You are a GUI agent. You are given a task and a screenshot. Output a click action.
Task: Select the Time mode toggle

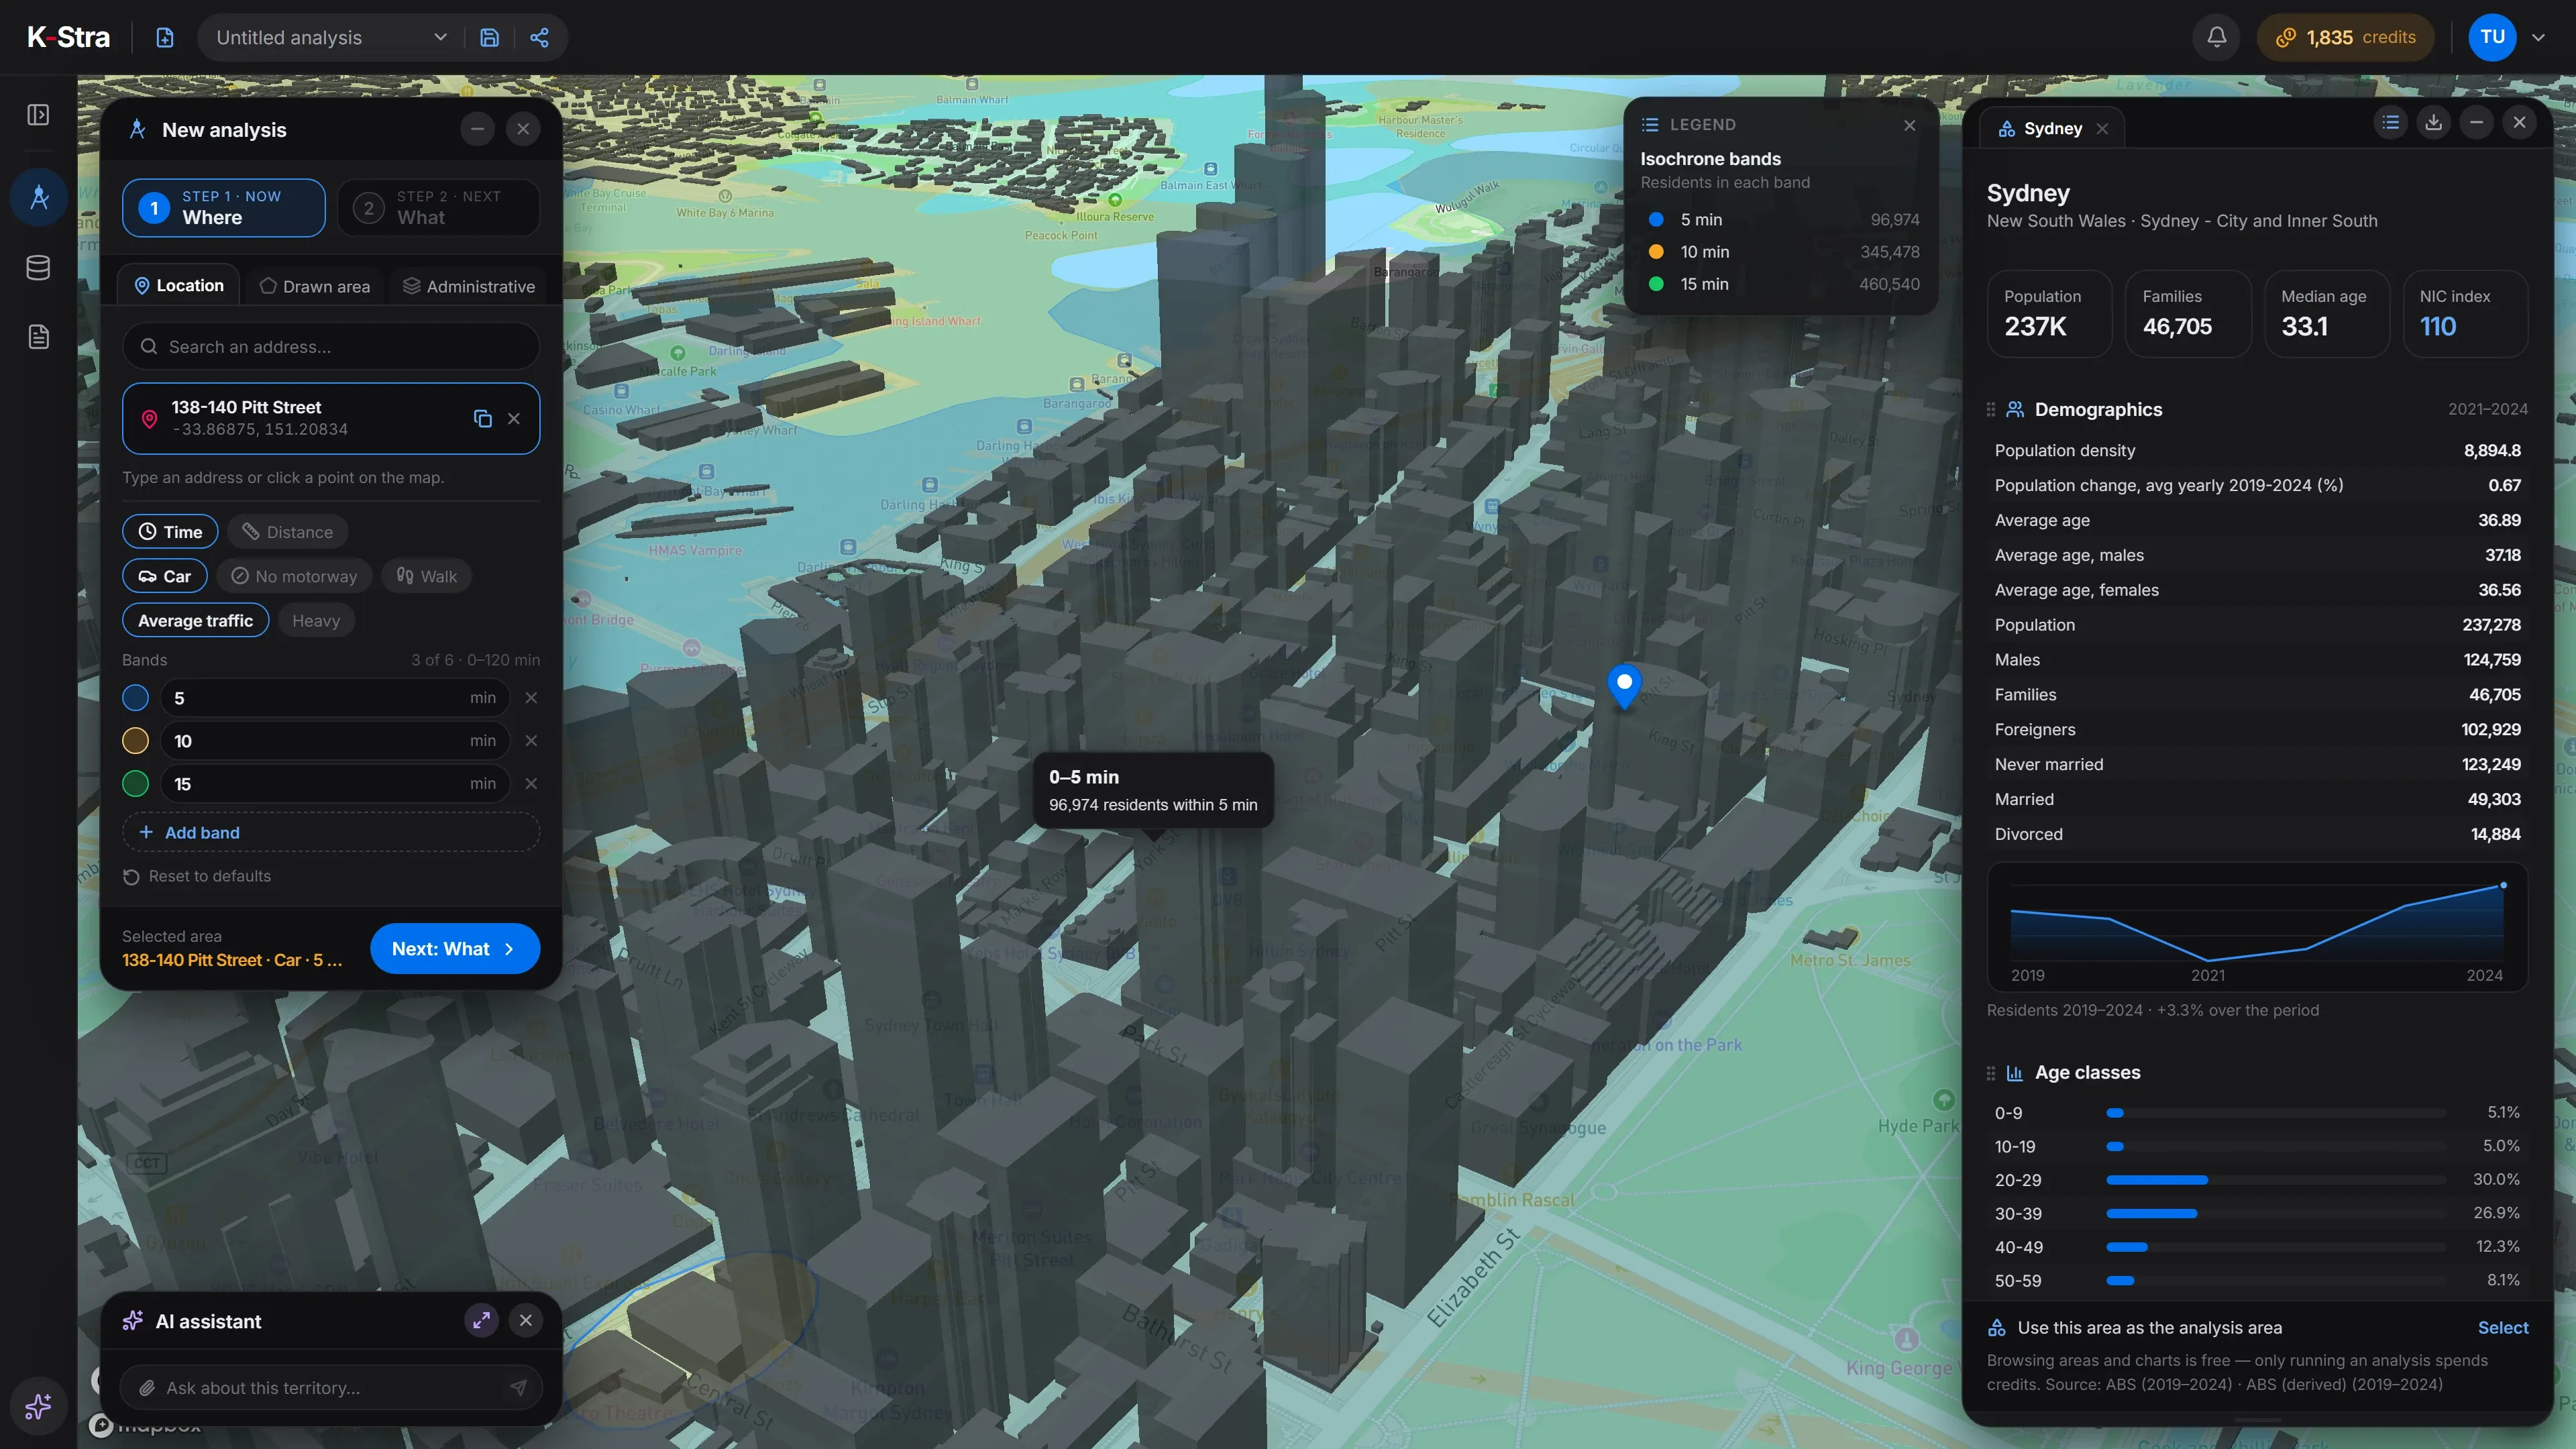click(170, 532)
